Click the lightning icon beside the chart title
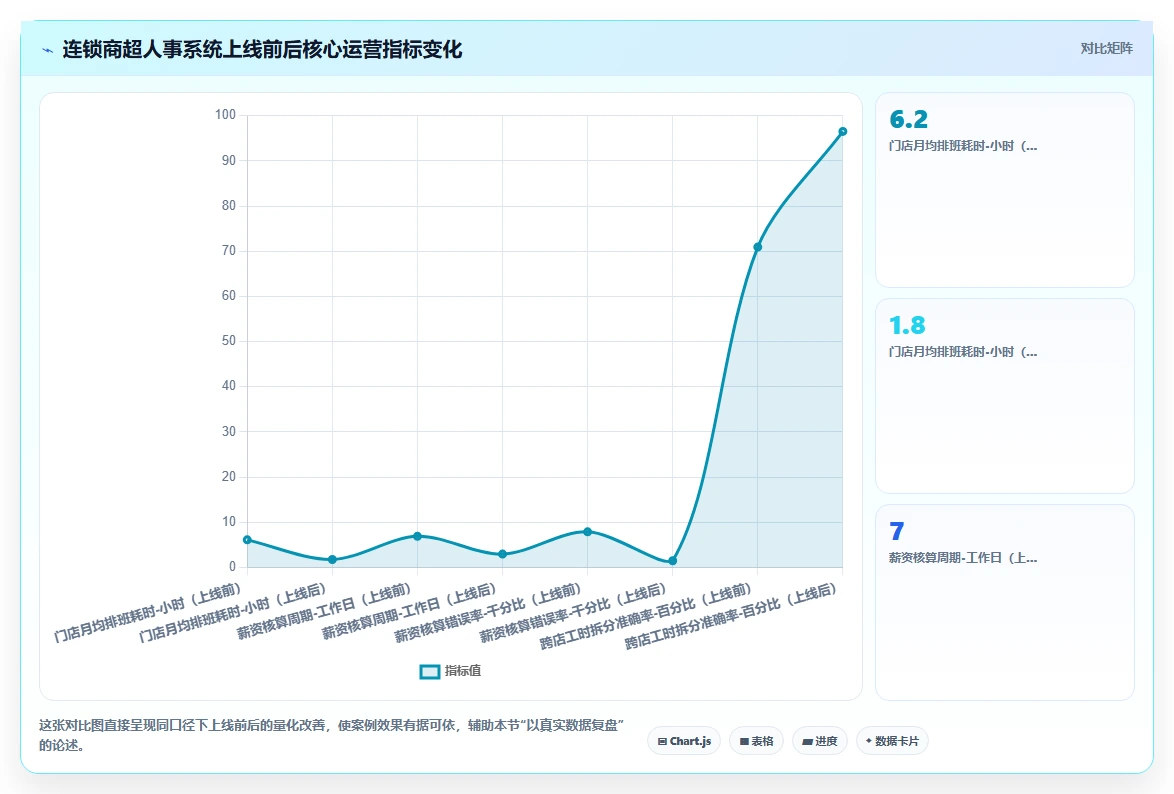The width and height of the screenshot is (1174, 794). click(47, 50)
